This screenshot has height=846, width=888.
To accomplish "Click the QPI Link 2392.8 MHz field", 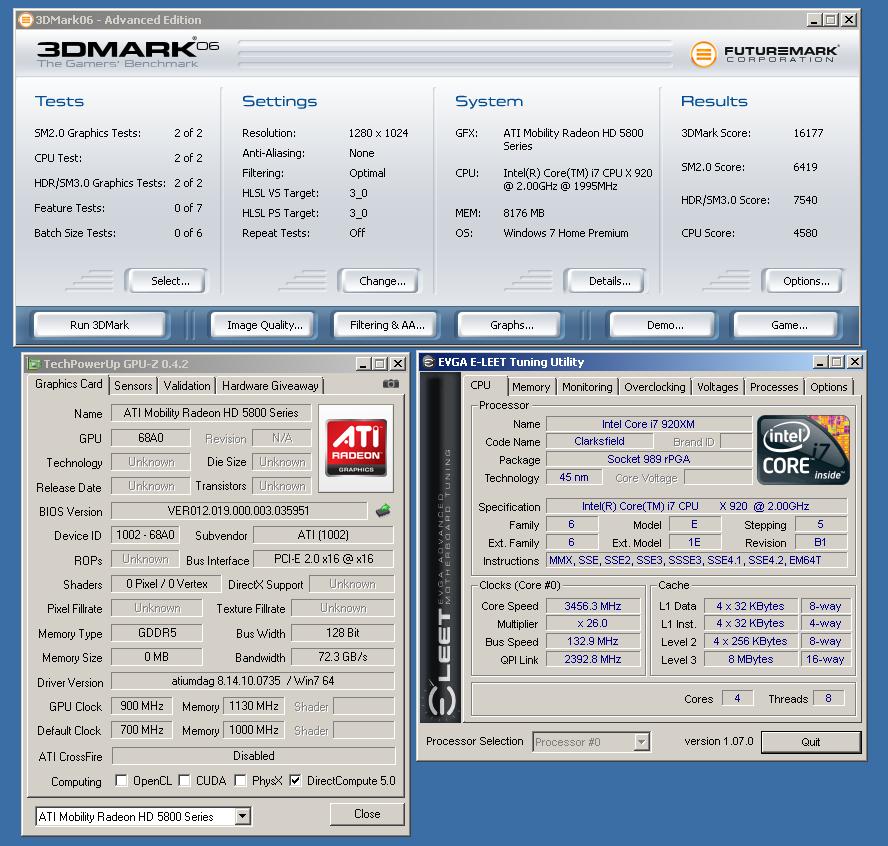I will click(592, 659).
